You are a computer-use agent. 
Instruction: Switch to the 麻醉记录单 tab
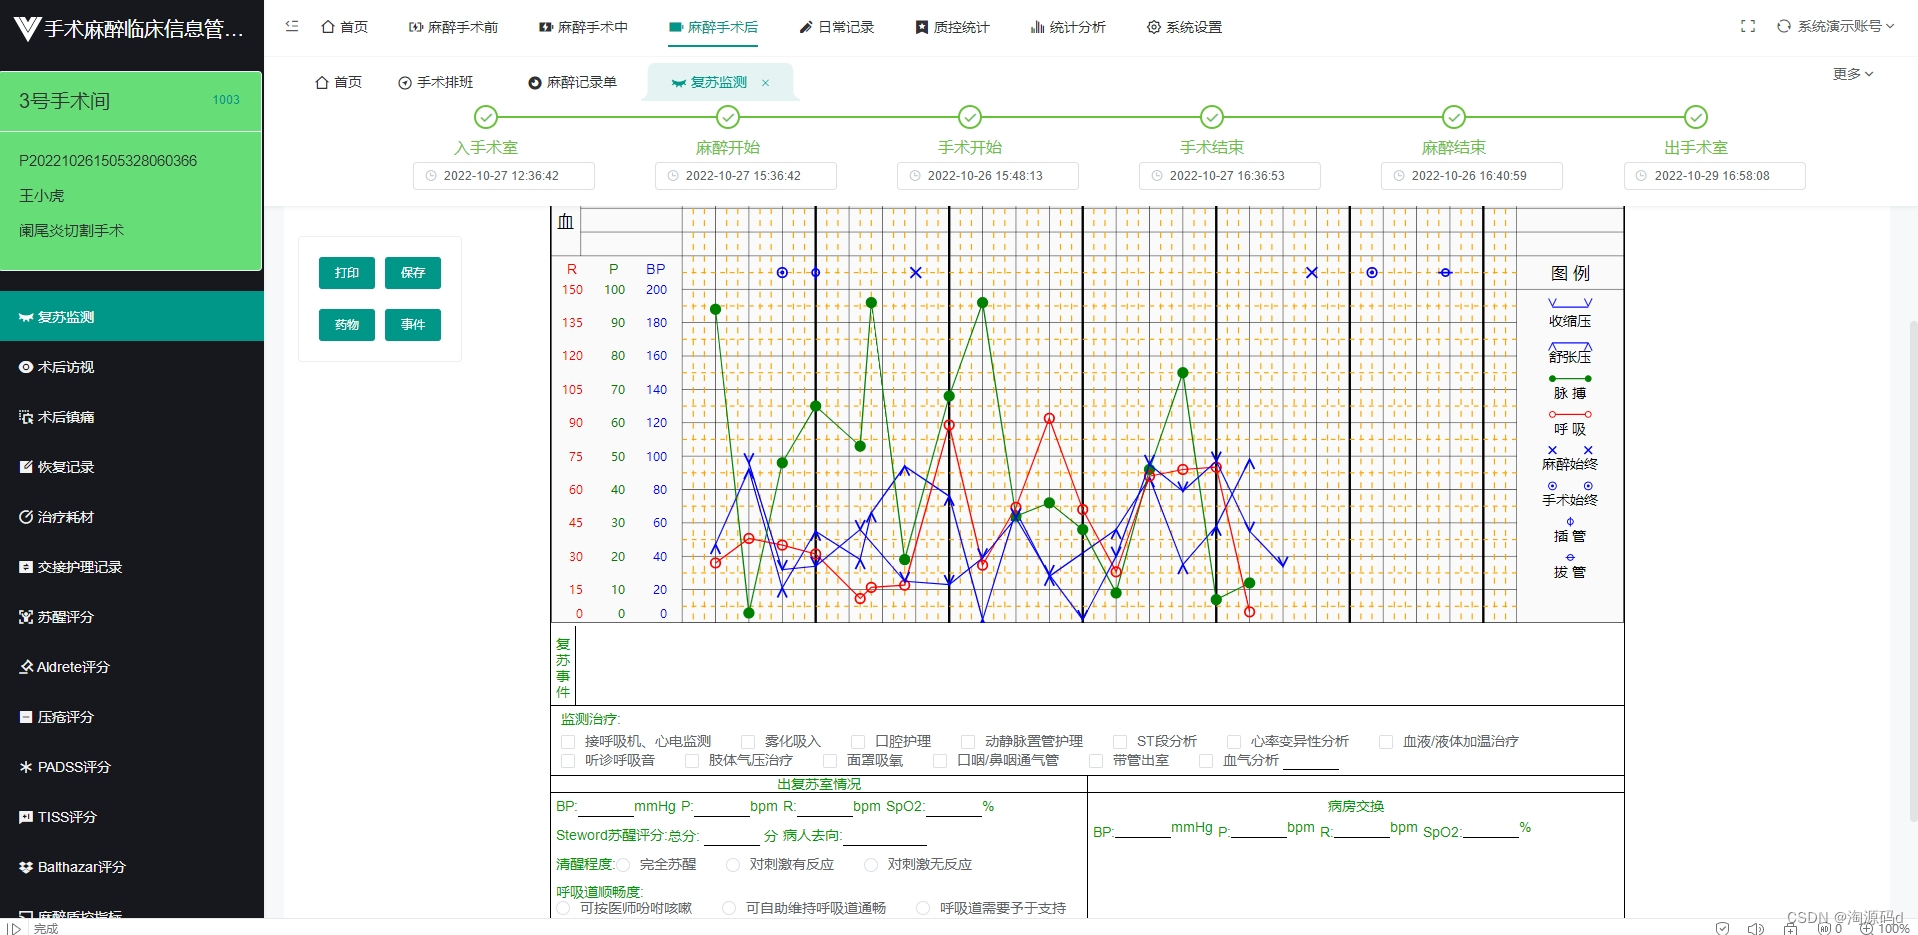pos(572,82)
